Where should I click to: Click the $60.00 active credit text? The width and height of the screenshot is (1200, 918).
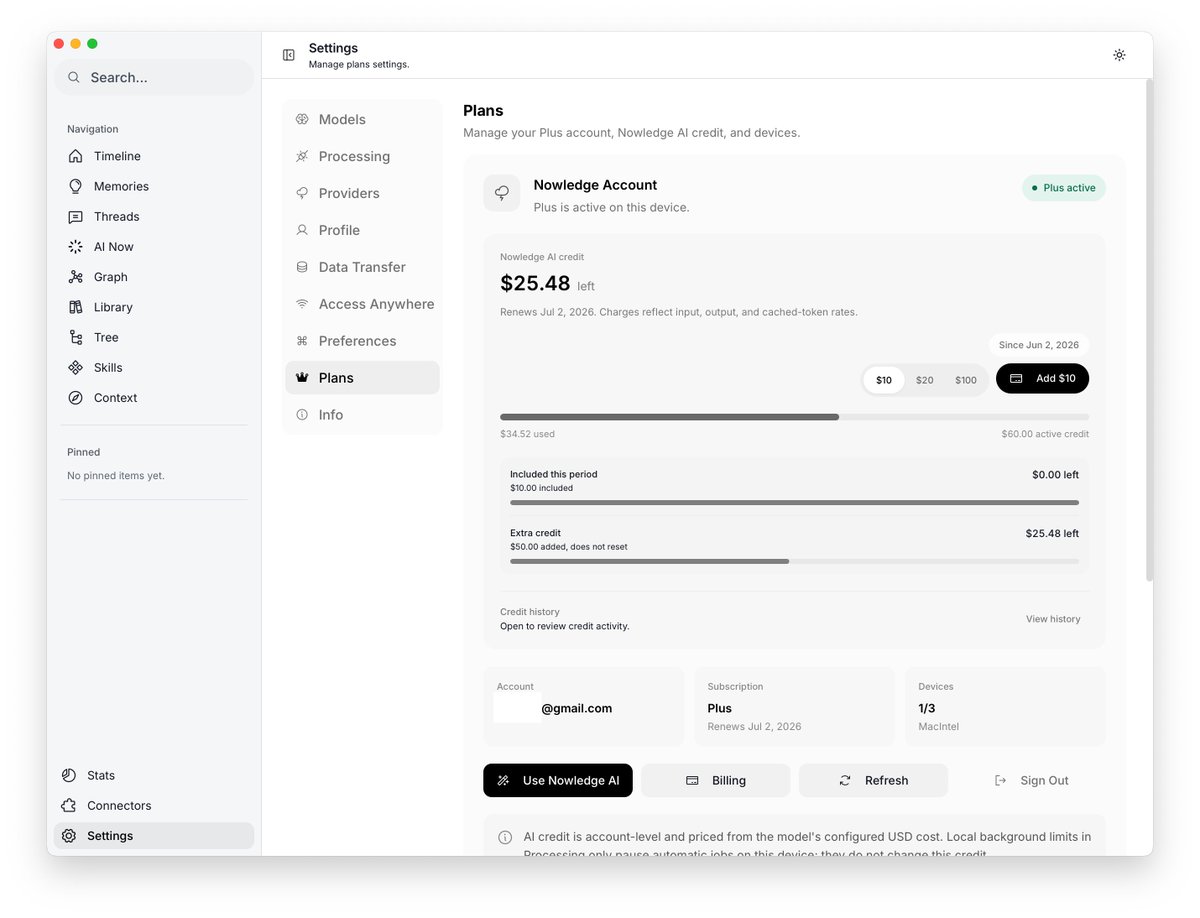pyautogui.click(x=1045, y=434)
